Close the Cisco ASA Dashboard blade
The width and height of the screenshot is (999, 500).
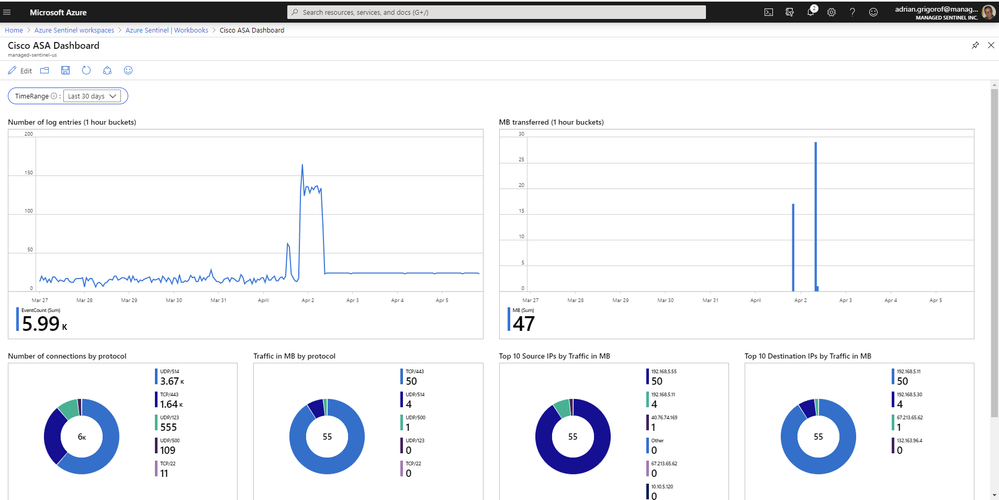991,45
